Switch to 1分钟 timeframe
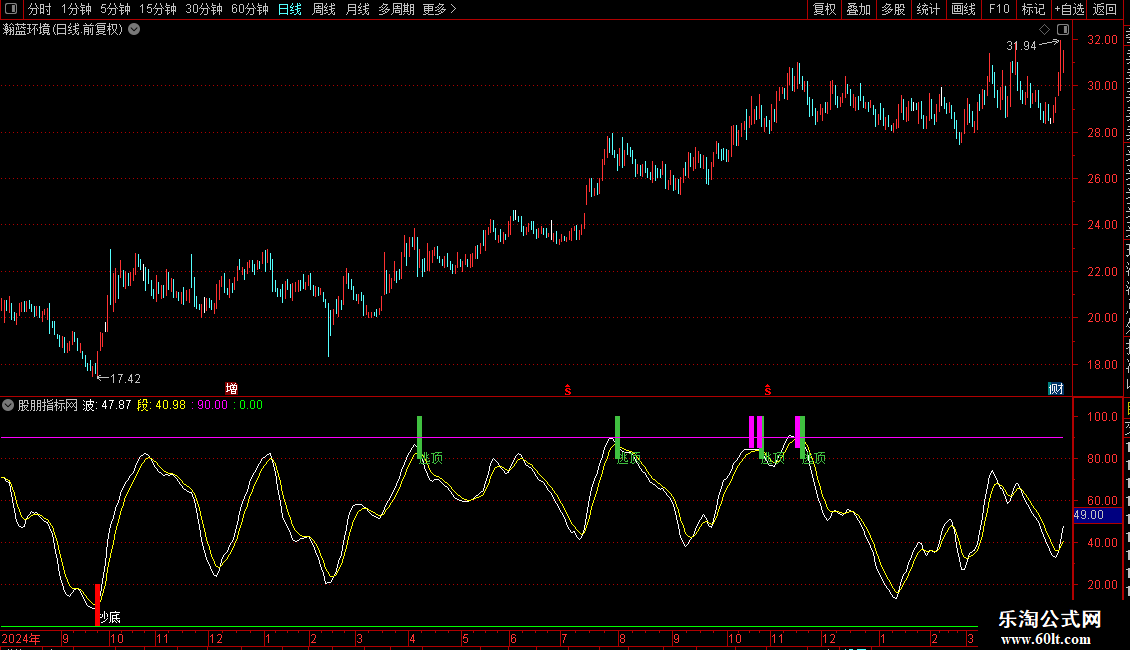Viewport: 1130px width, 650px height. point(76,9)
